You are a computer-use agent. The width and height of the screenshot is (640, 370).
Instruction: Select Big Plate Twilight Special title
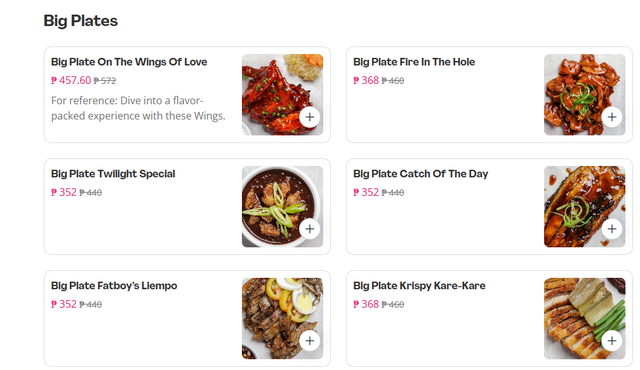tap(113, 174)
